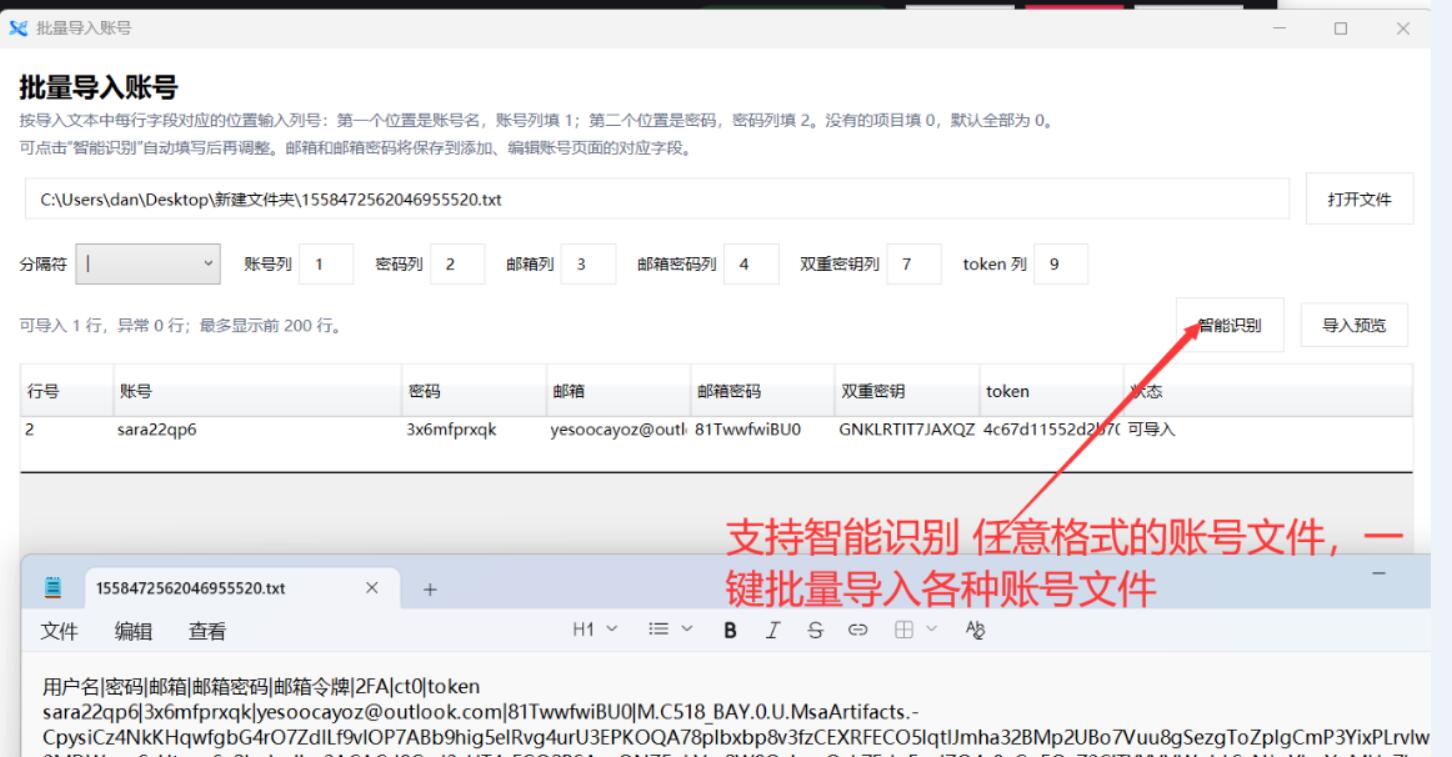Open the 查看 menu in Notepad

tap(207, 631)
